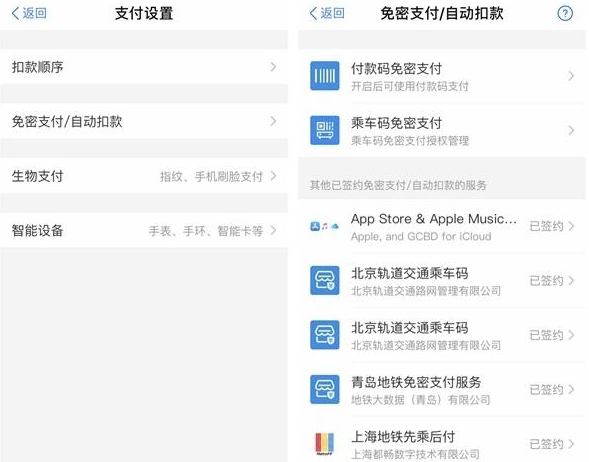Image resolution: width=589 pixels, height=462 pixels.
Task: Click 上海地铁先乘后付 title
Action: (403, 437)
